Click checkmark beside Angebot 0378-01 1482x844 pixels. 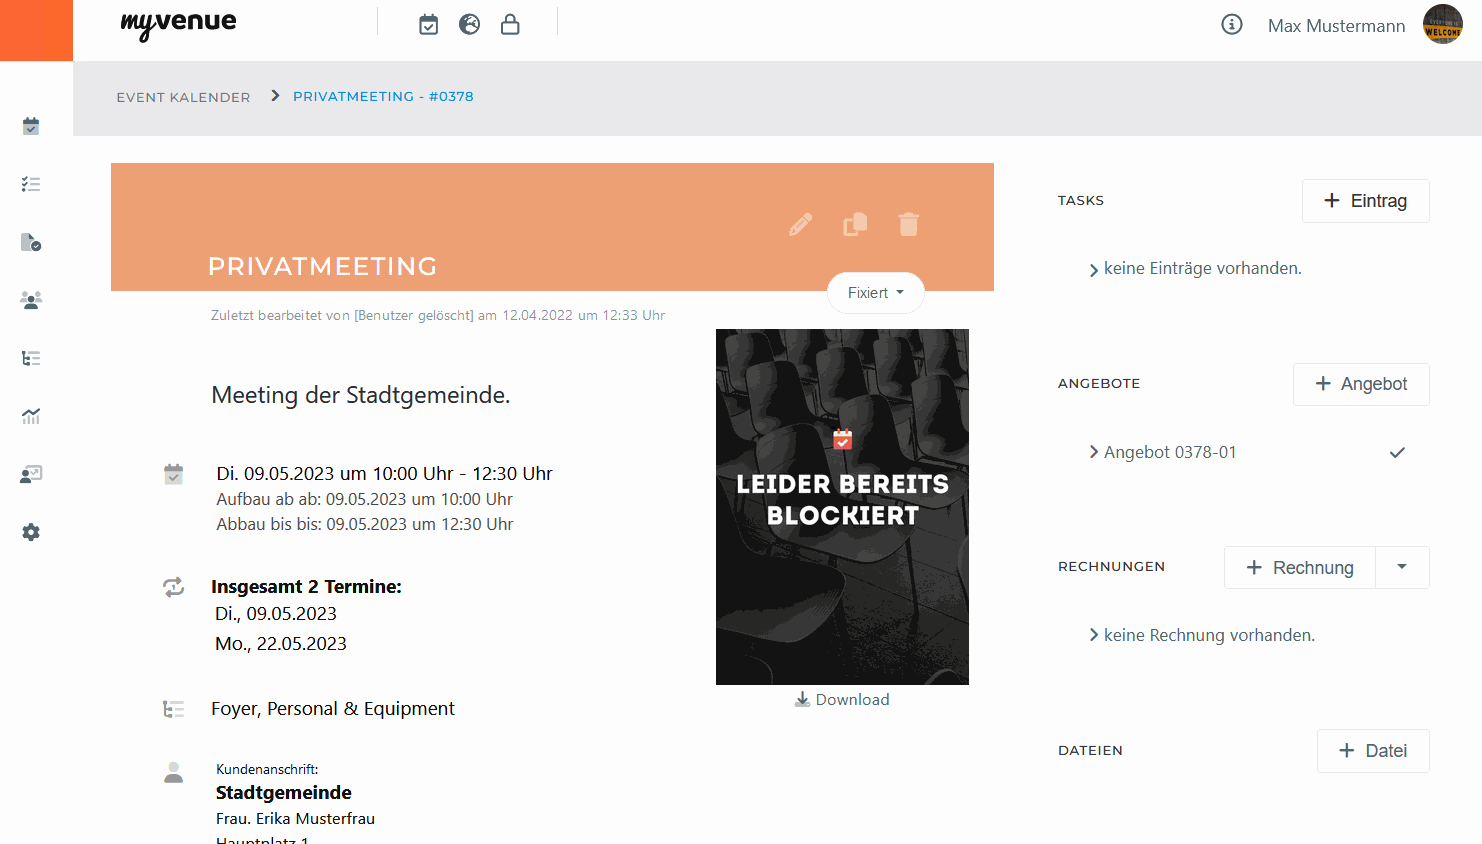(1397, 452)
